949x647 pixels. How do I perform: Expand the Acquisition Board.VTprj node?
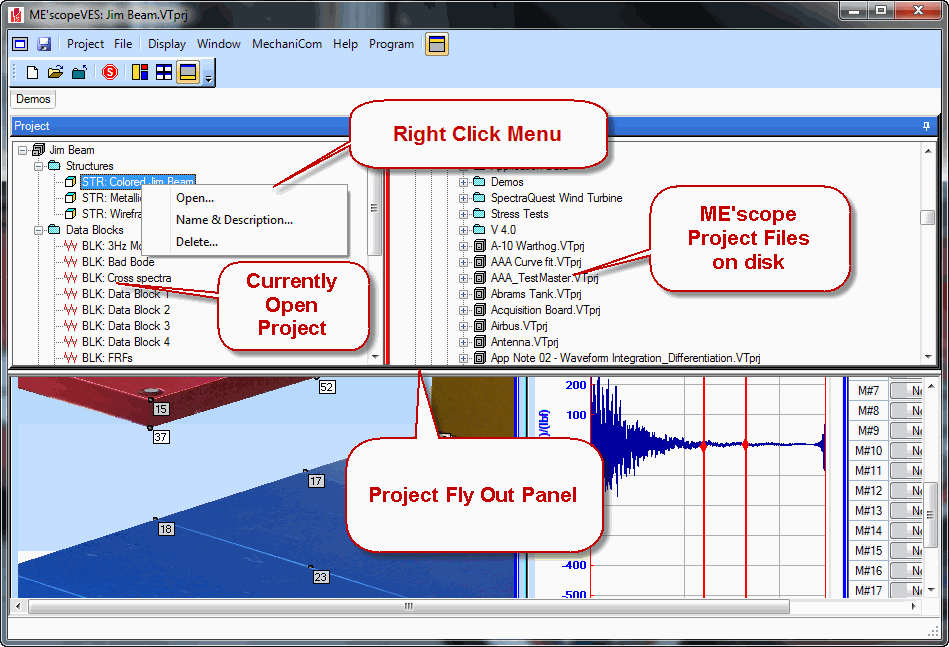pos(464,310)
